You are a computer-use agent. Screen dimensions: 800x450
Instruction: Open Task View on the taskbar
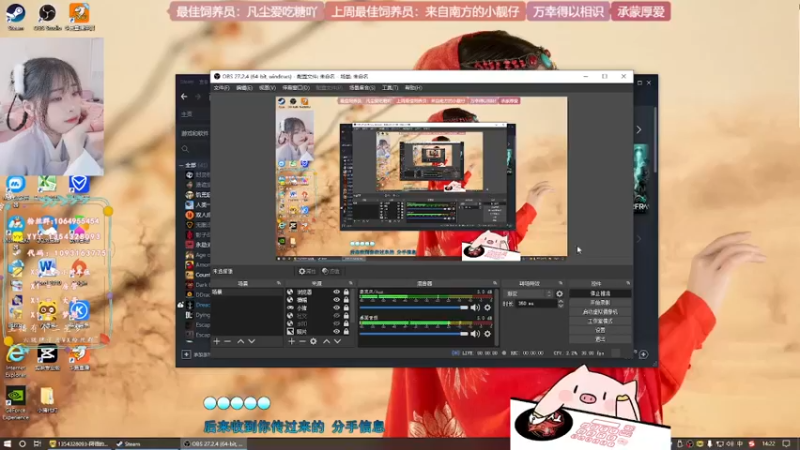coord(37,444)
